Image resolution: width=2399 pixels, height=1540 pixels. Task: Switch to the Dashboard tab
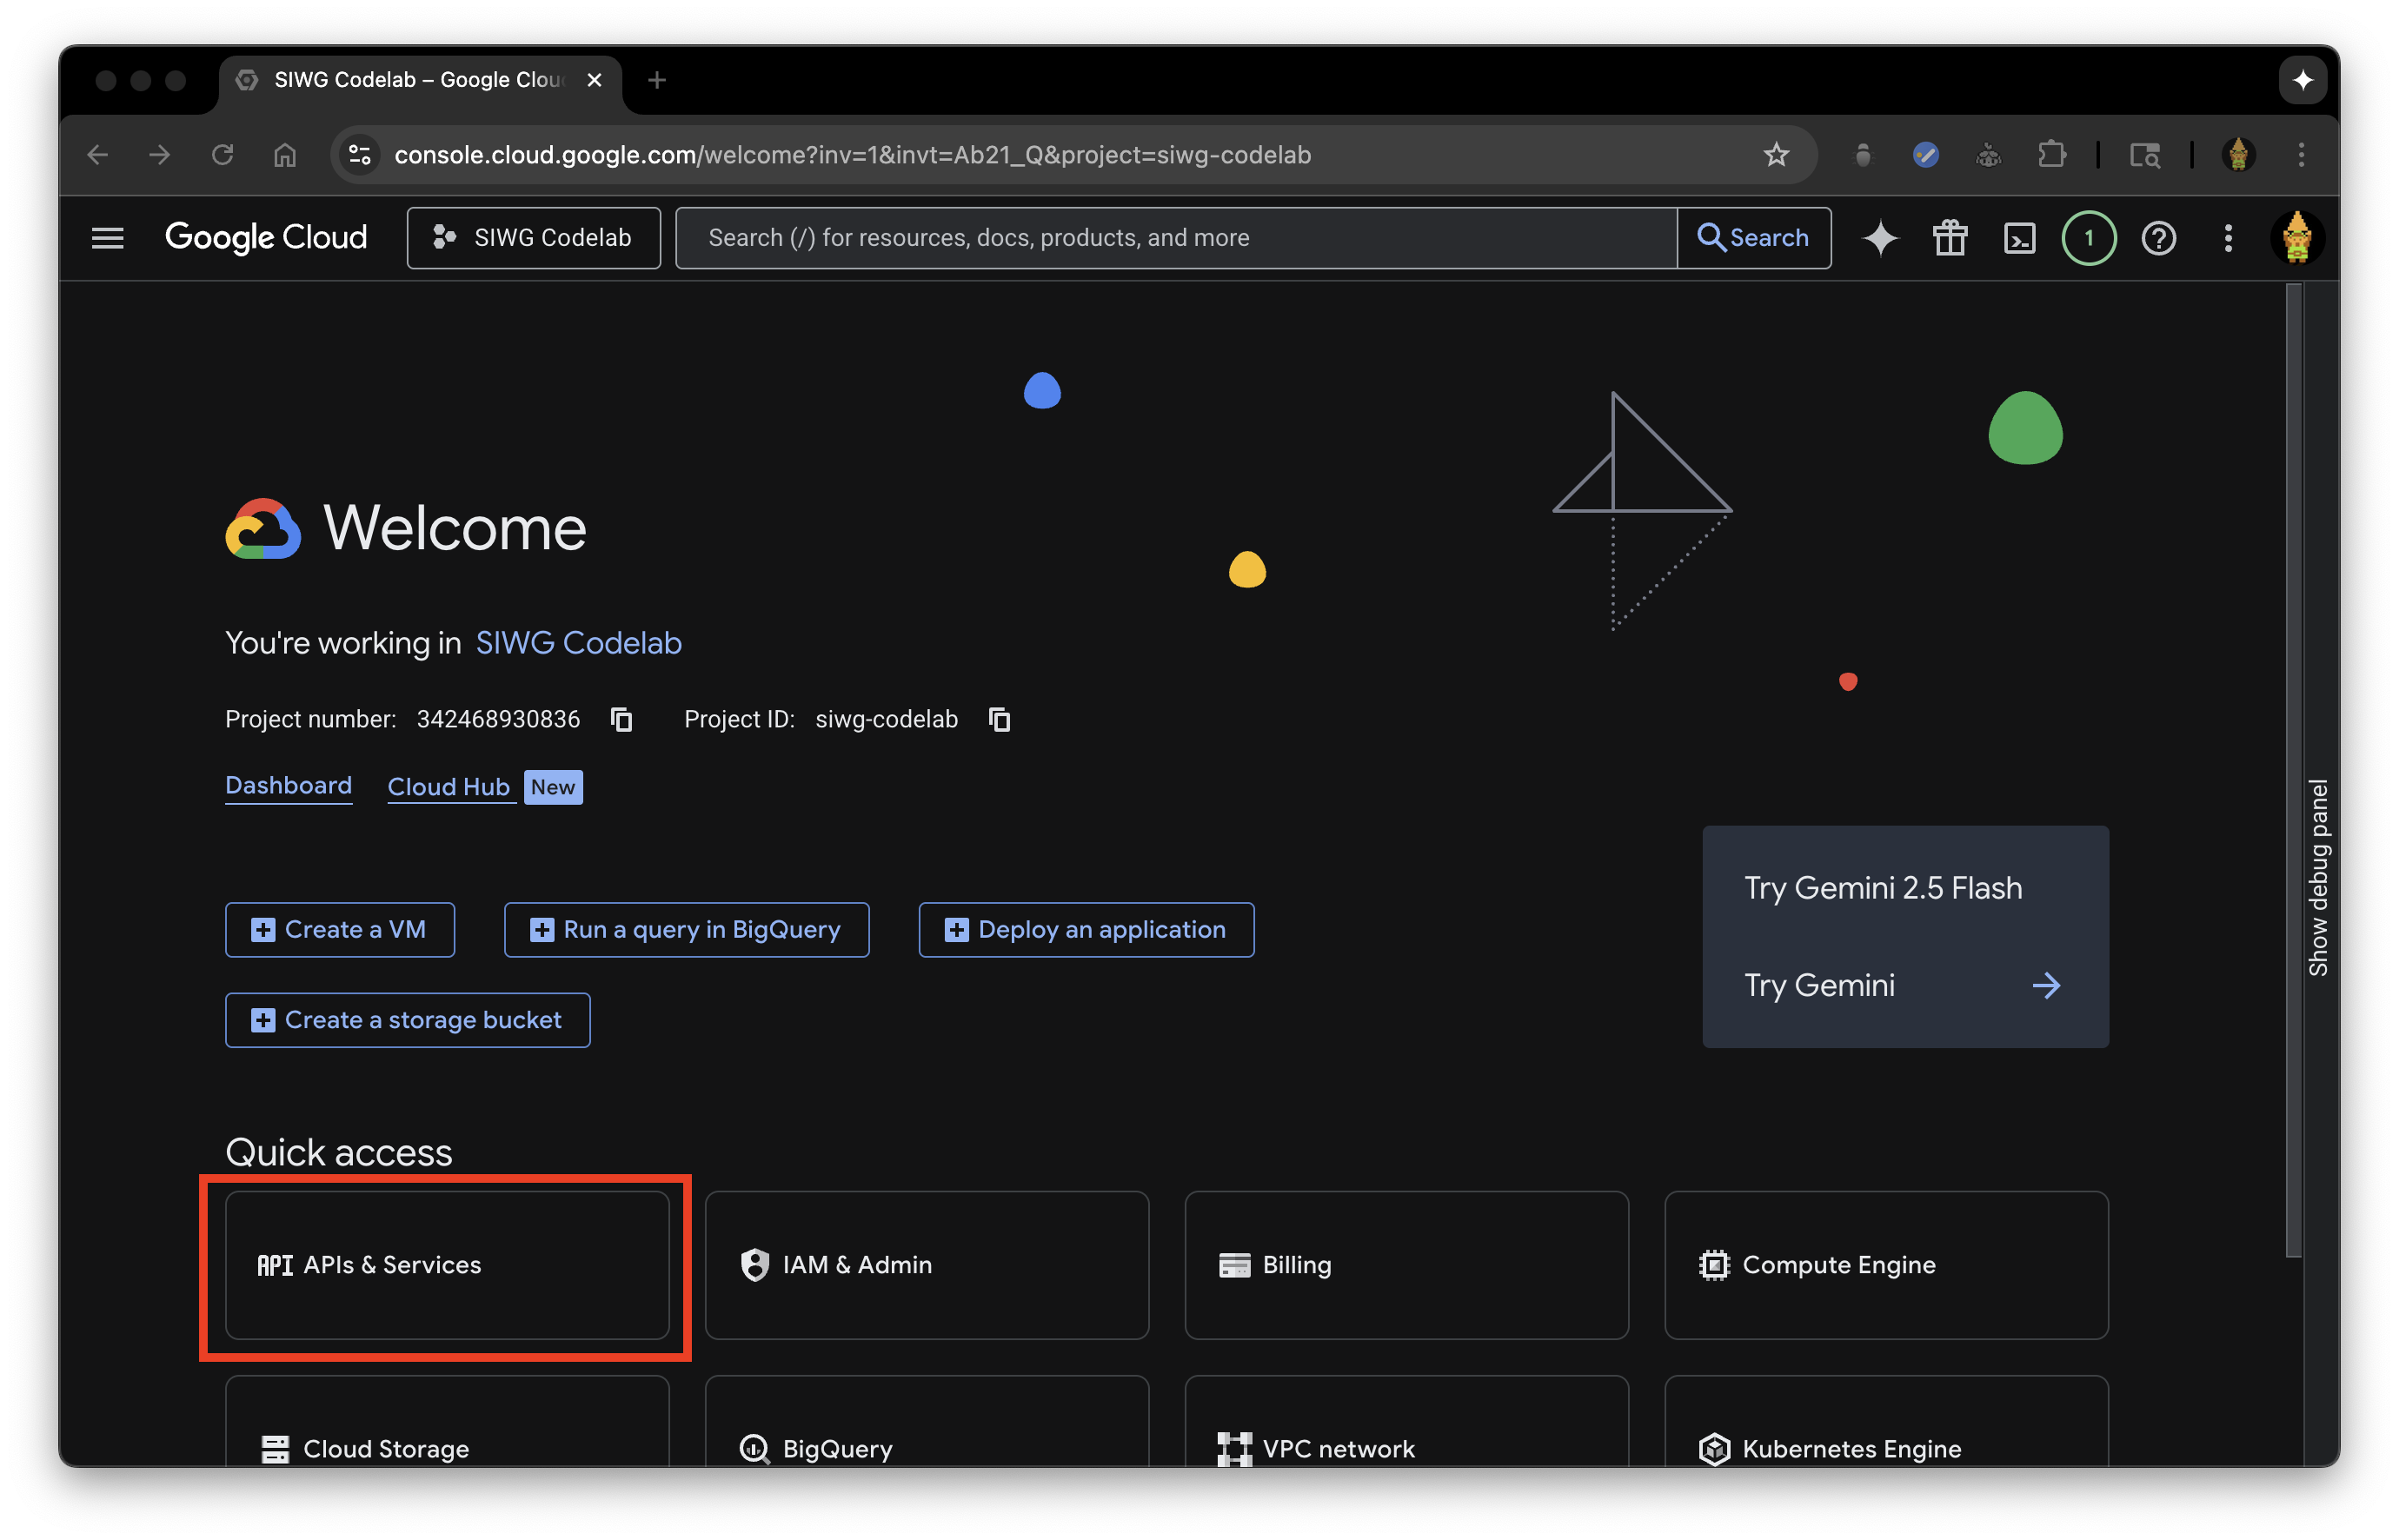coord(288,786)
